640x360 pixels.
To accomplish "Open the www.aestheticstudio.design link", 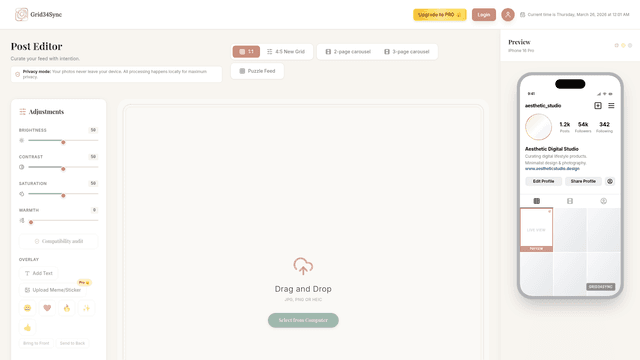I will click(x=552, y=169).
